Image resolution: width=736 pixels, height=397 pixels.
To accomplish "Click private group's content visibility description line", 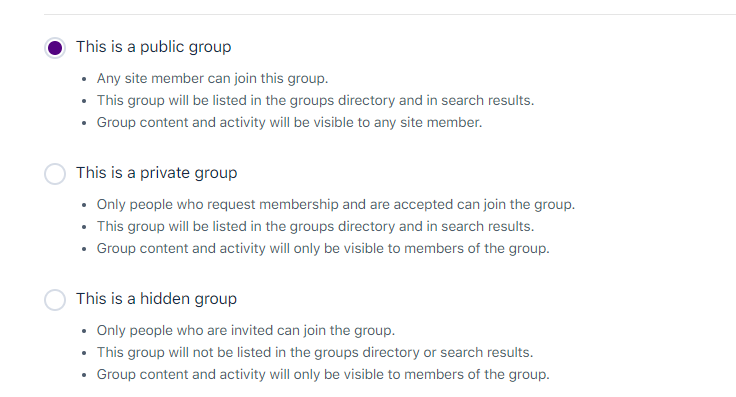I will (x=323, y=248).
